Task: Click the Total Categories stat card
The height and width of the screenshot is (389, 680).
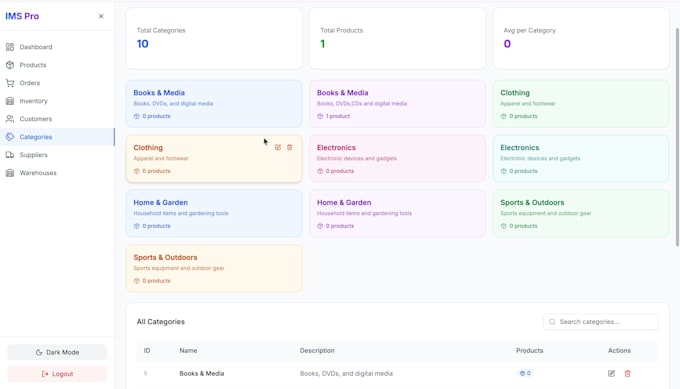Action: [x=214, y=38]
